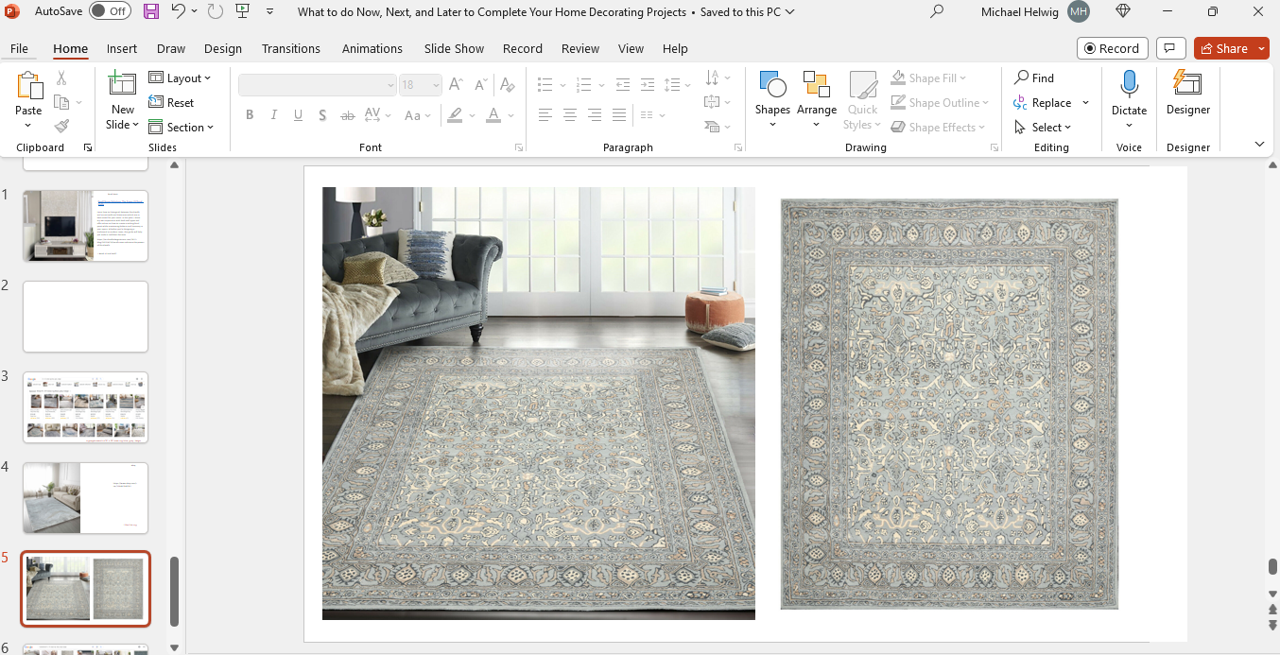This screenshot has height=655, width=1280.
Task: Start presentation from beginning icon
Action: [x=242, y=12]
